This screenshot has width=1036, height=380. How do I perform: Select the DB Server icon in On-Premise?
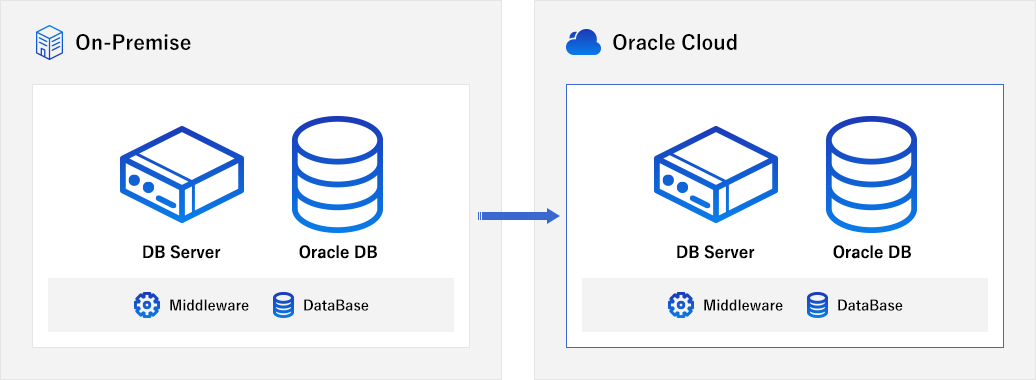coord(182,174)
